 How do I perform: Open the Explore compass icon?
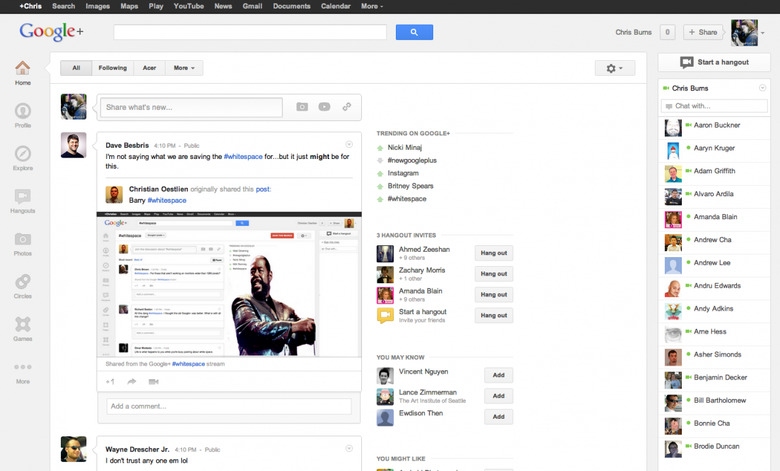[22, 153]
